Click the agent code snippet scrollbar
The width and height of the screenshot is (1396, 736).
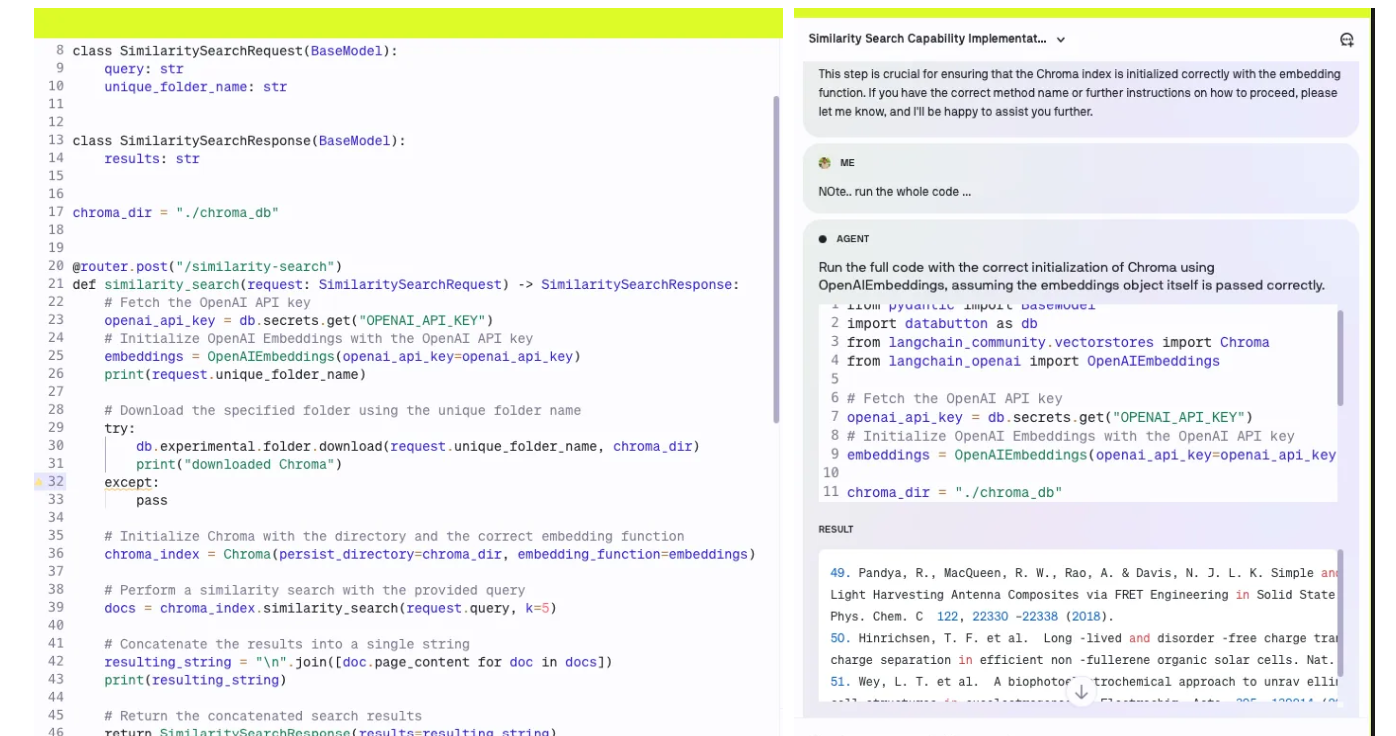1340,357
